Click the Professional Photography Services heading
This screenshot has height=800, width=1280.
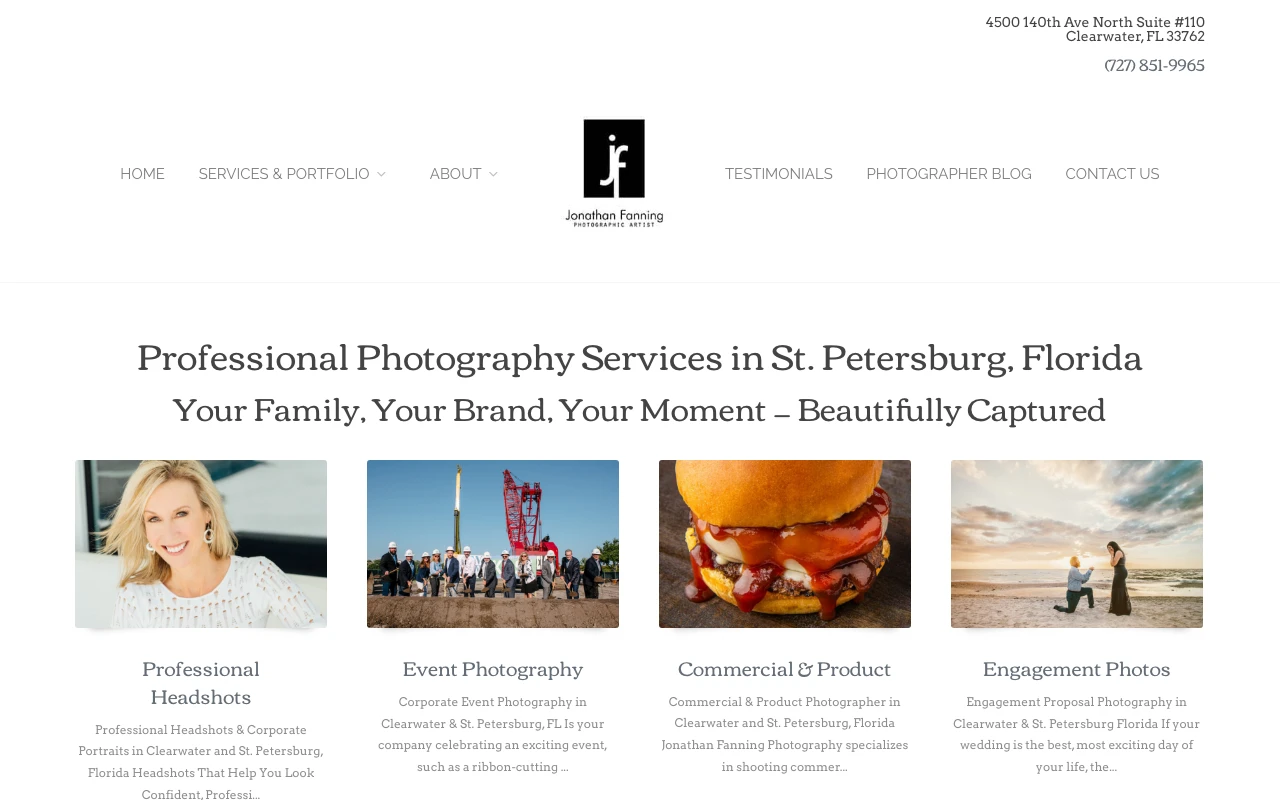click(x=640, y=357)
